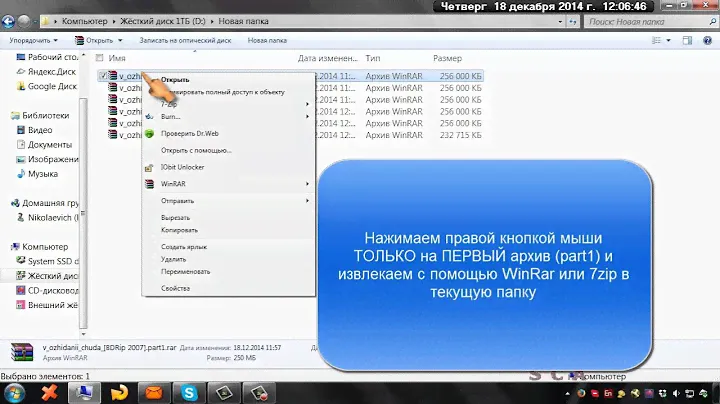
Task: Click the WinRAR icon in context menu
Action: tap(150, 183)
